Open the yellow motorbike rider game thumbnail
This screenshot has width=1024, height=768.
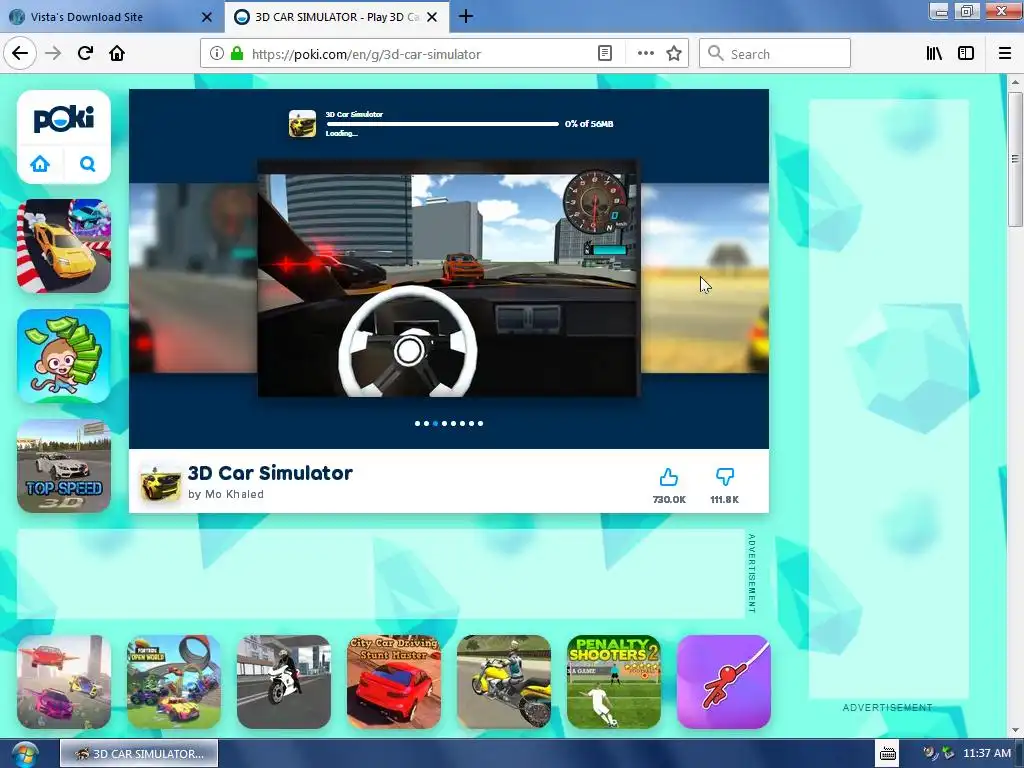pos(504,682)
